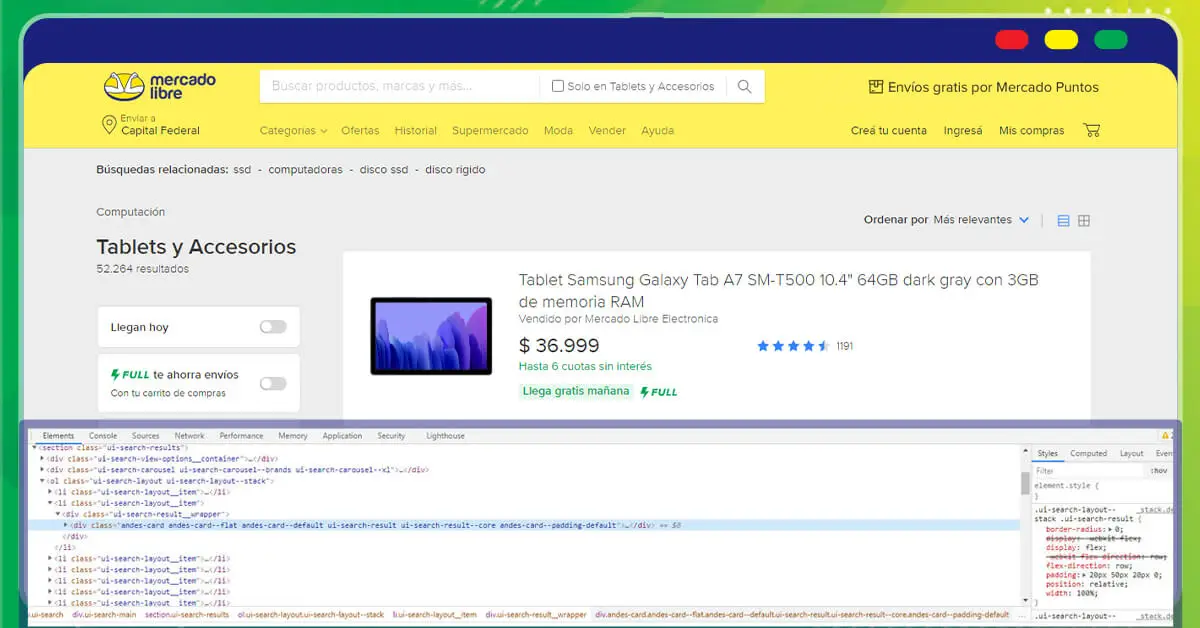Open the Lighthouse tab

pyautogui.click(x=445, y=436)
